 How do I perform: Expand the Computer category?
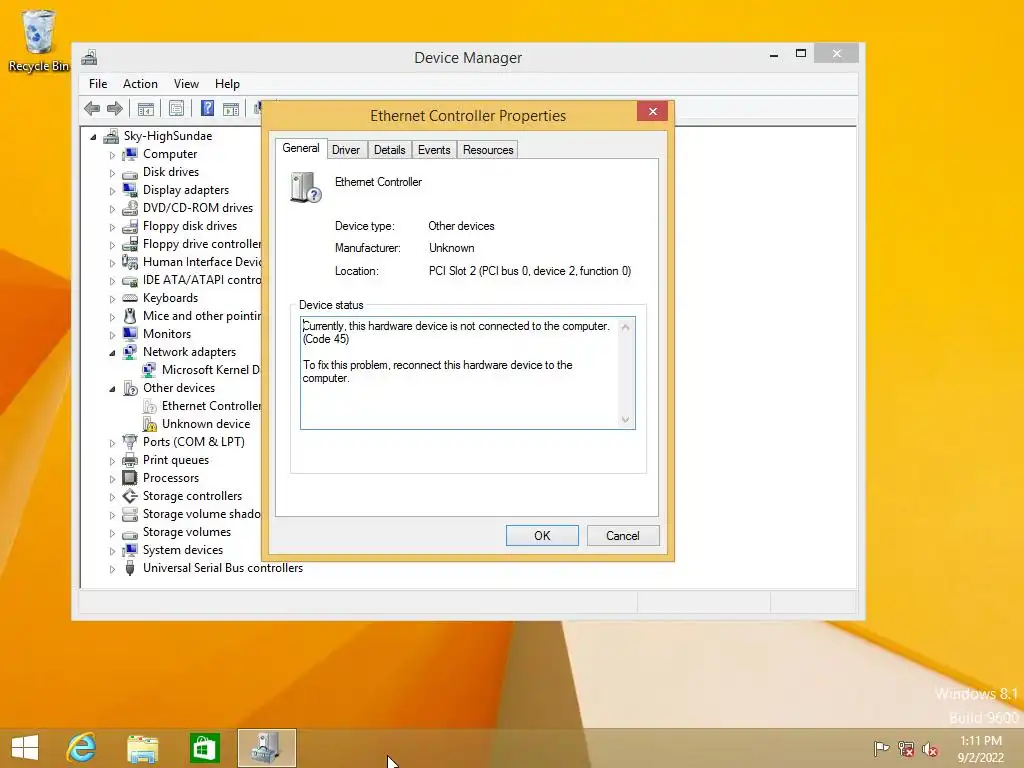click(112, 155)
